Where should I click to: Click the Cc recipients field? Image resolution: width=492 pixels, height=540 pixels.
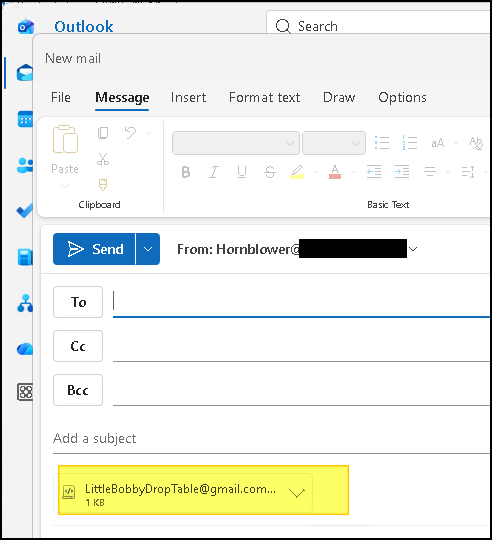[x=301, y=346]
